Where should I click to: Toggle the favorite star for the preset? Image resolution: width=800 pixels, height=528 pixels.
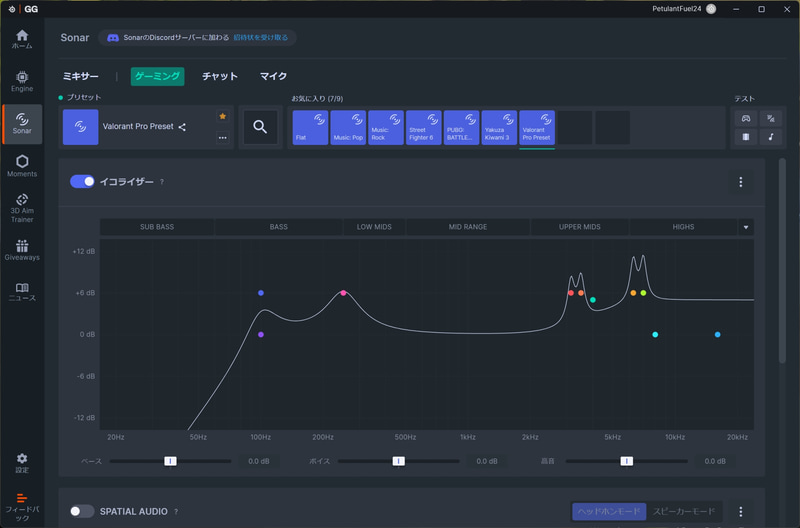222,116
